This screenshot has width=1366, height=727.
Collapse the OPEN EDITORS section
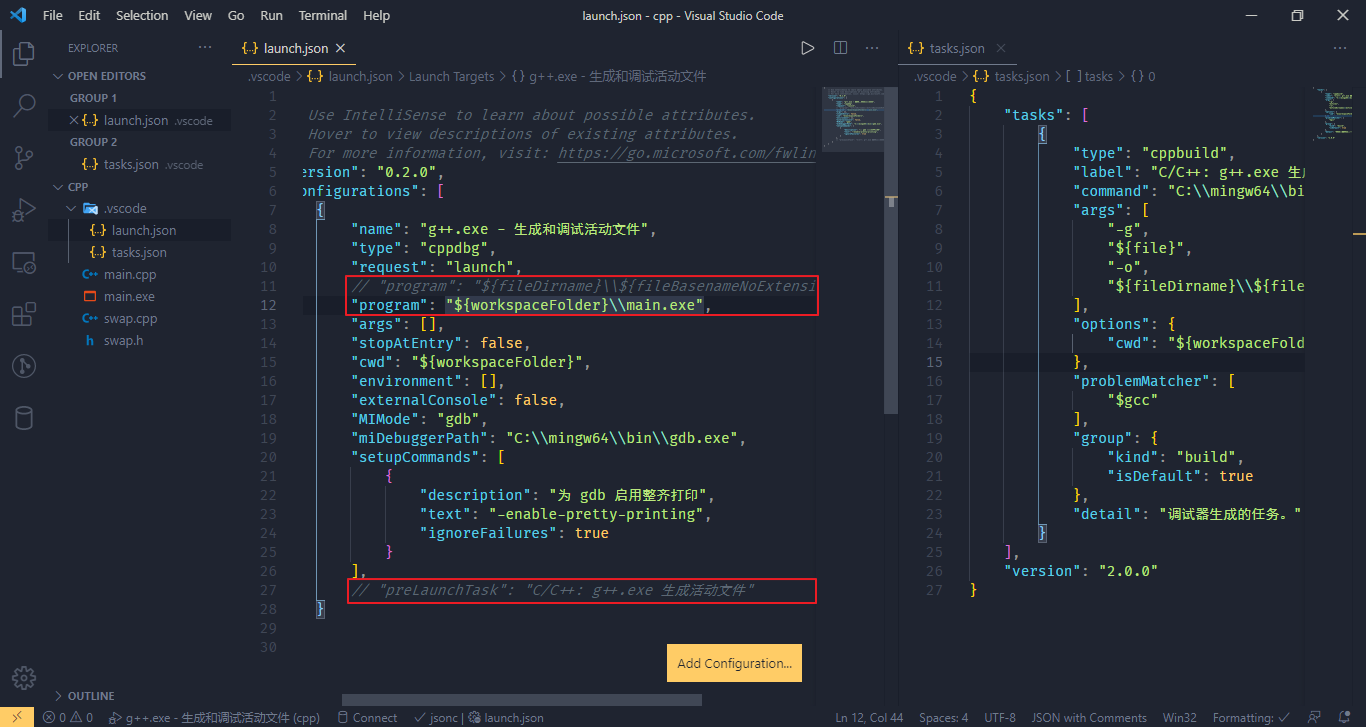(106, 76)
